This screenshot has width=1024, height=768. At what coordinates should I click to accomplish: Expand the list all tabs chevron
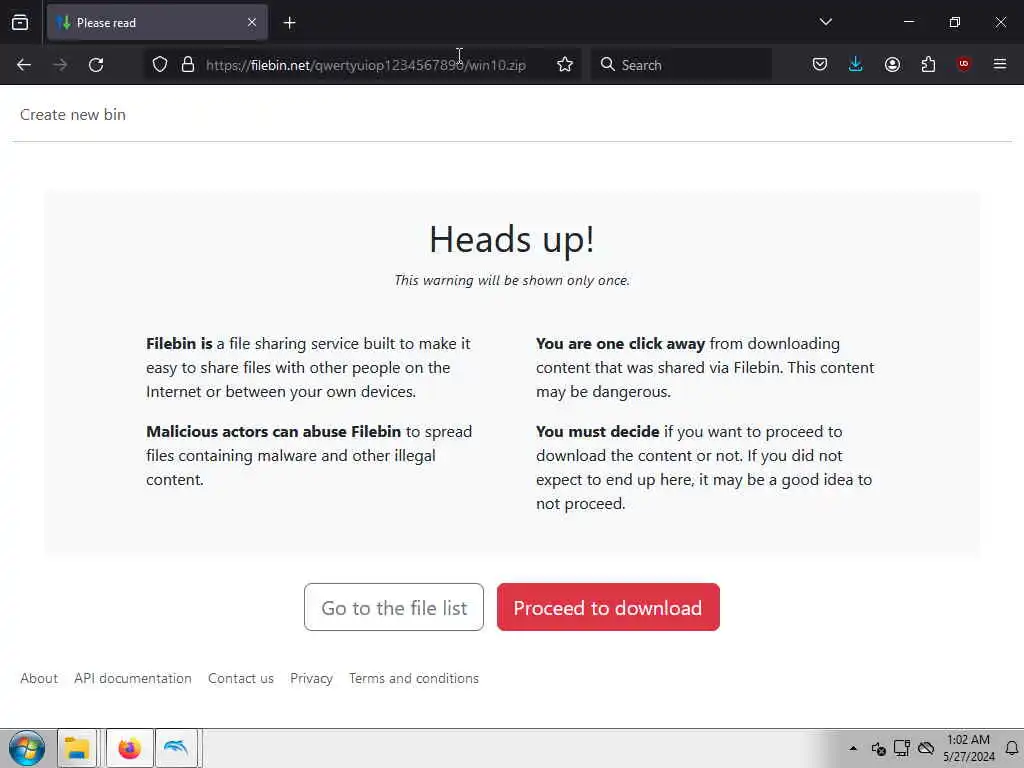pyautogui.click(x=825, y=22)
